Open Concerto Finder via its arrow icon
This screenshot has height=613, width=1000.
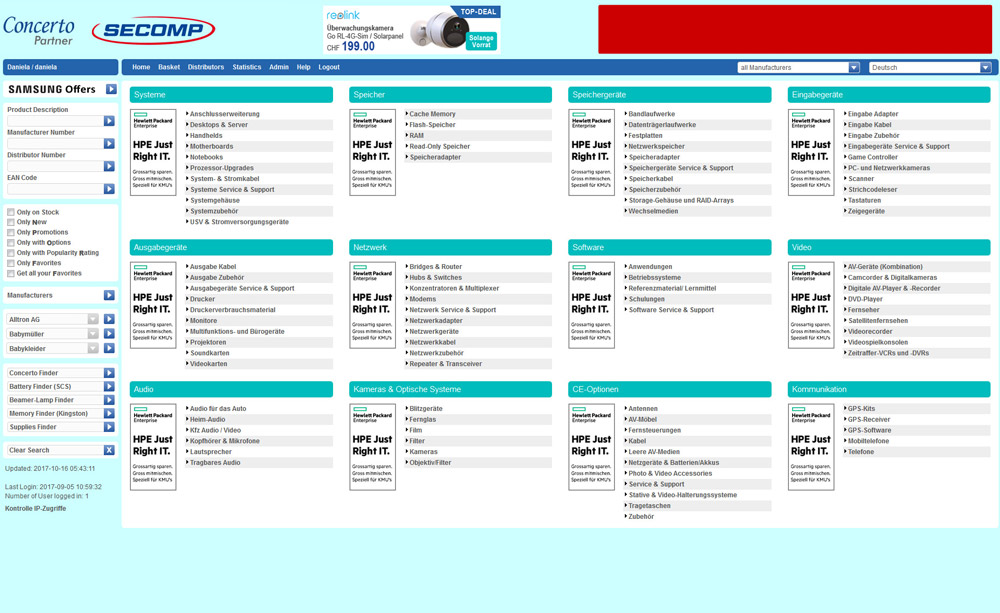[109, 373]
